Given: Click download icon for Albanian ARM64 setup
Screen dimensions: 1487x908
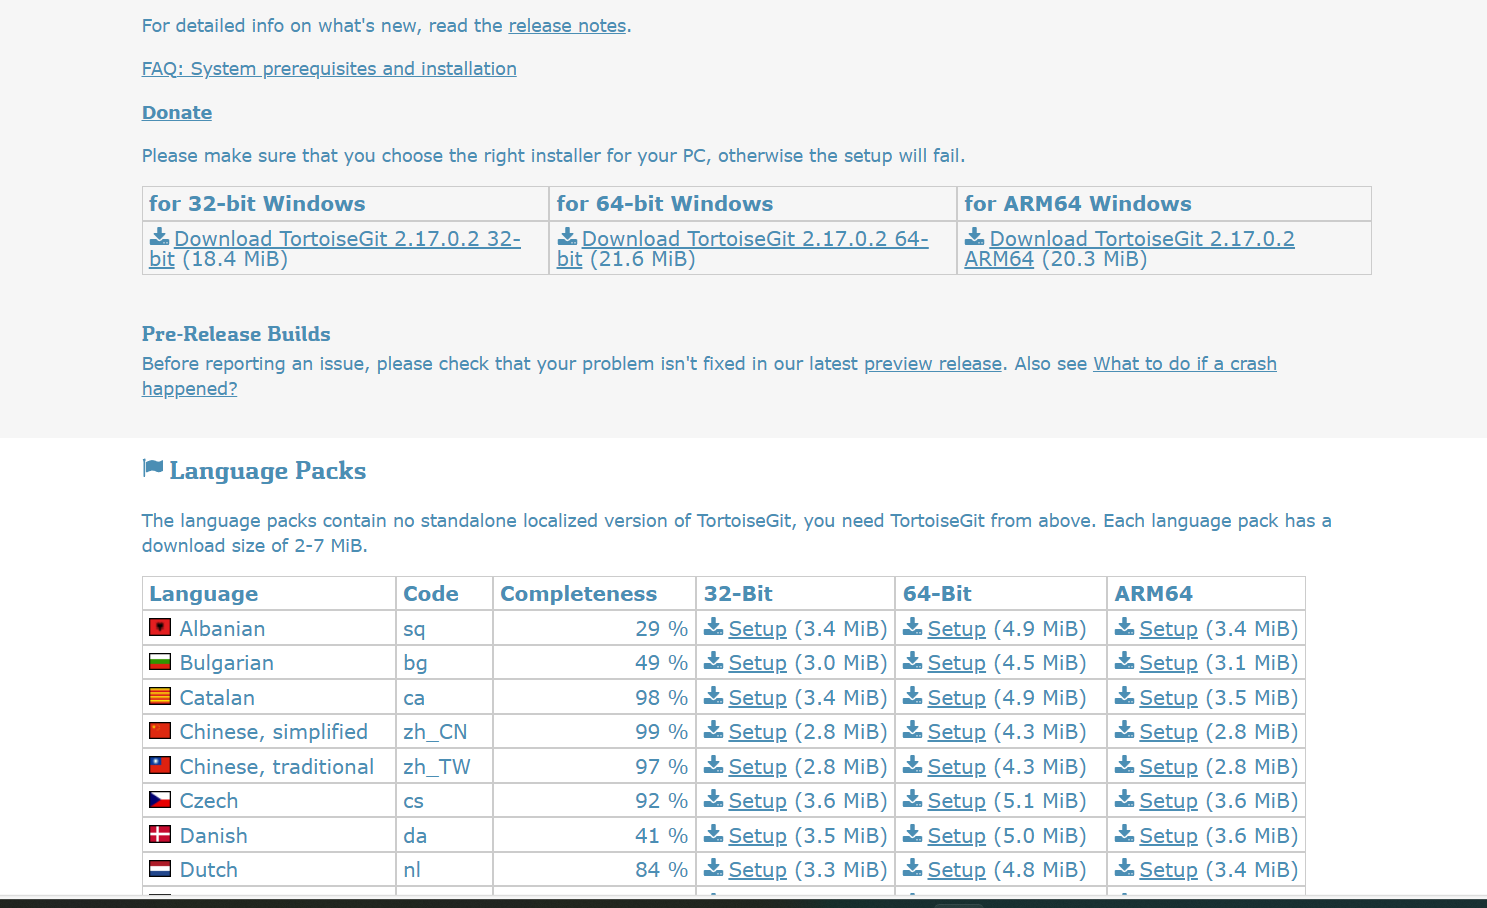Looking at the screenshot, I should point(1125,627).
